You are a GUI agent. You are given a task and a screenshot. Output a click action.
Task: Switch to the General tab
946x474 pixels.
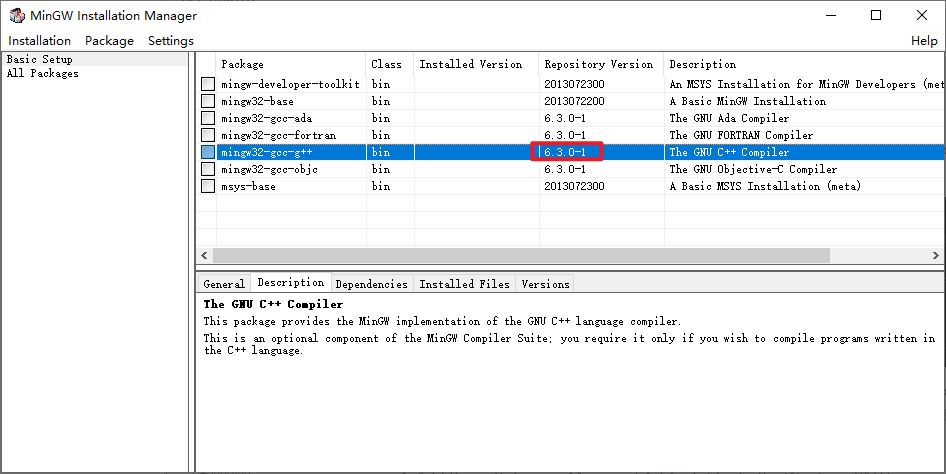coord(224,283)
